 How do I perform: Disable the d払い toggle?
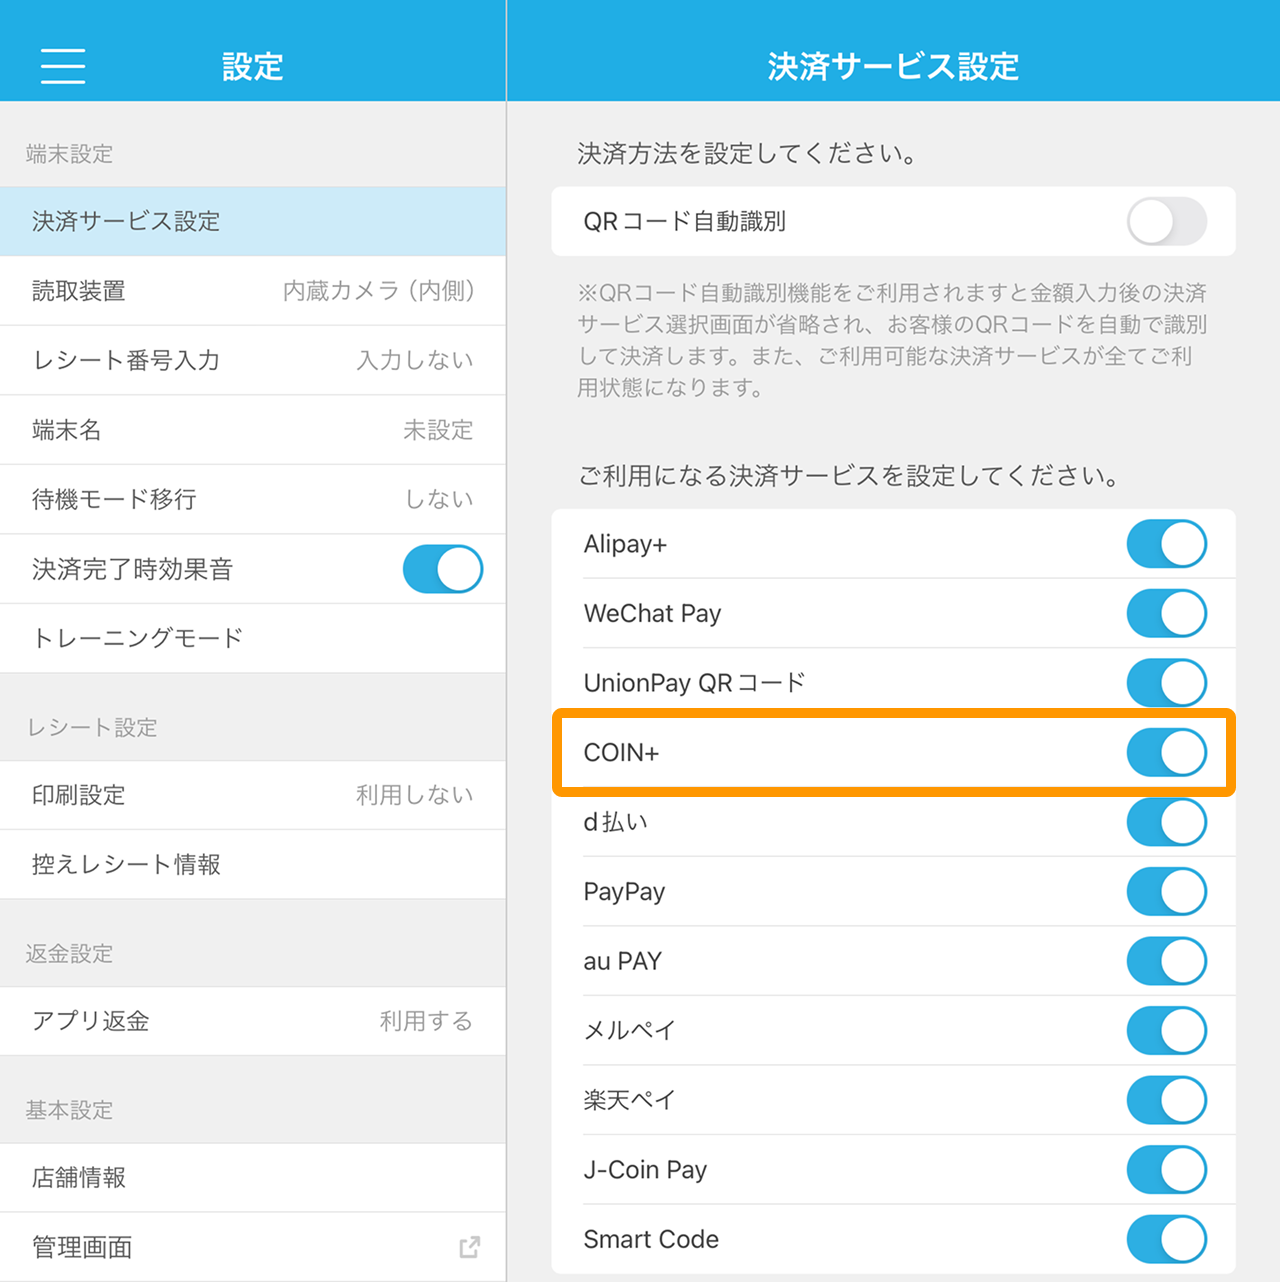(1166, 822)
